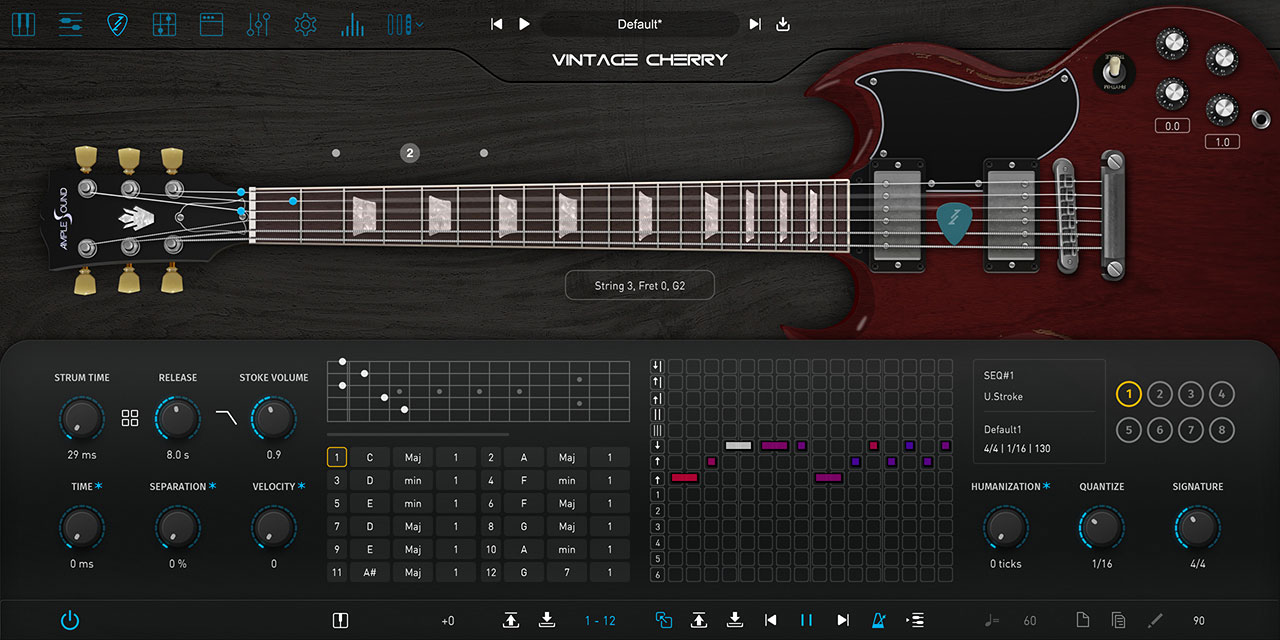Click the 1.0 knob value box

pyautogui.click(x=1222, y=142)
